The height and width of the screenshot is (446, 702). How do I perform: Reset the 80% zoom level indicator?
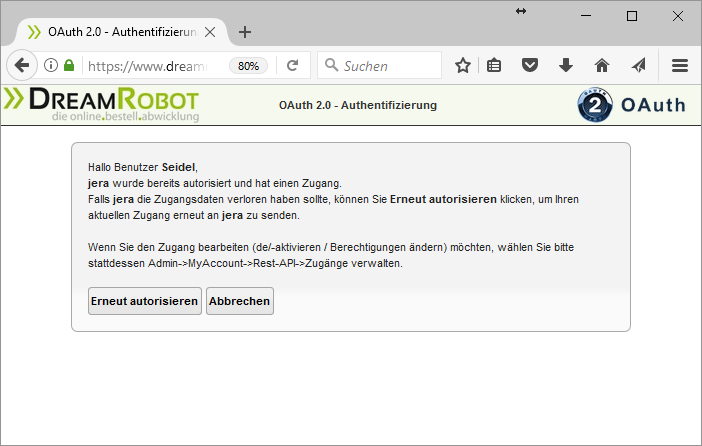point(249,66)
